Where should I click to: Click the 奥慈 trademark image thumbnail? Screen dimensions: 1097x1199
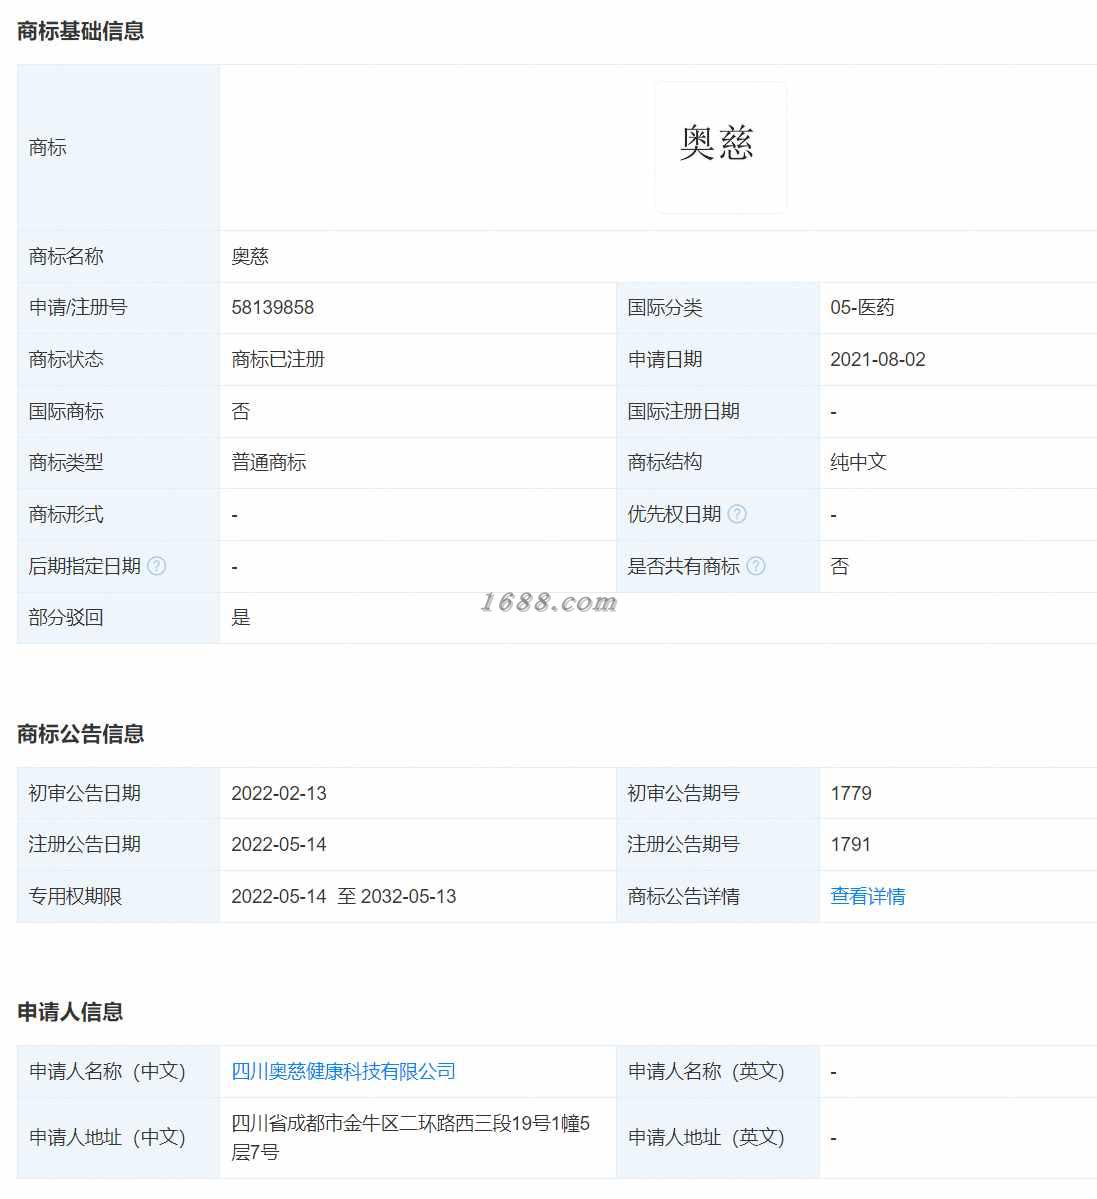point(720,148)
